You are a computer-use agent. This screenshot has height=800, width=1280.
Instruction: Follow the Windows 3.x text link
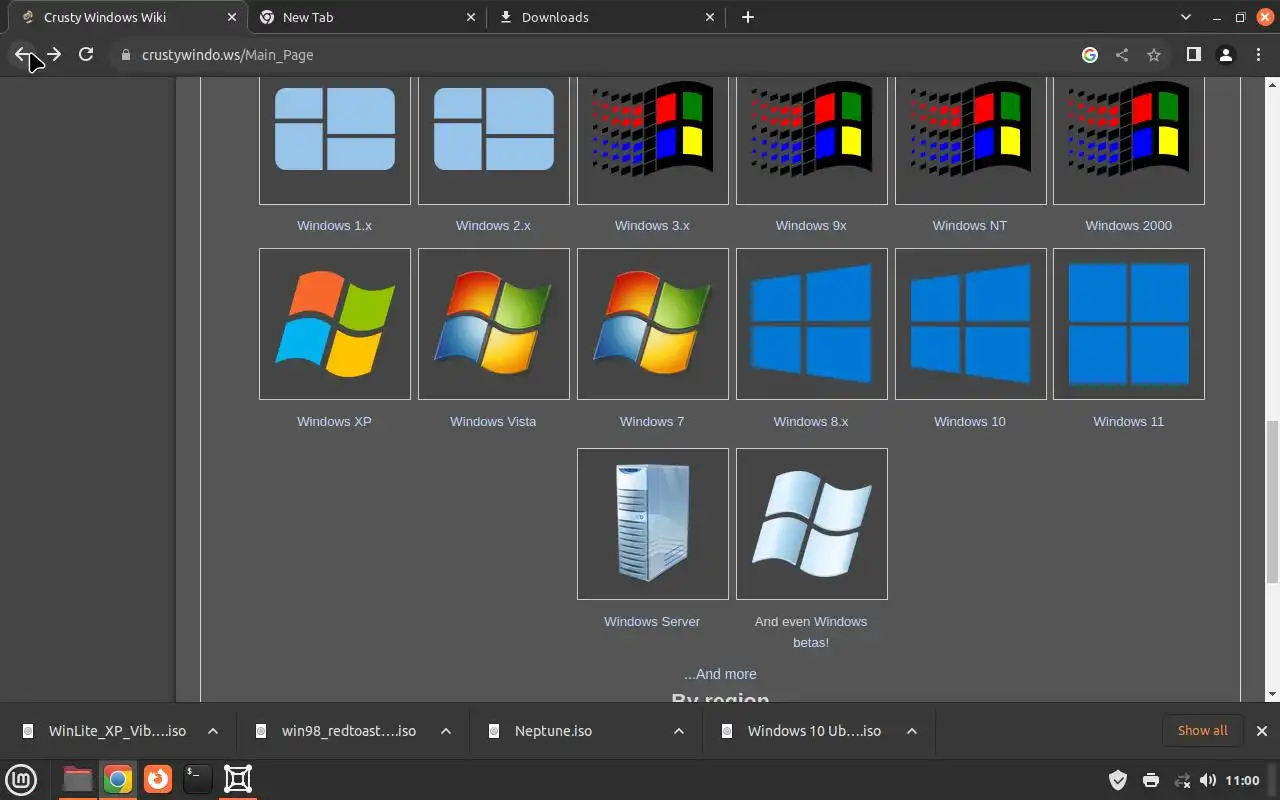coord(652,226)
